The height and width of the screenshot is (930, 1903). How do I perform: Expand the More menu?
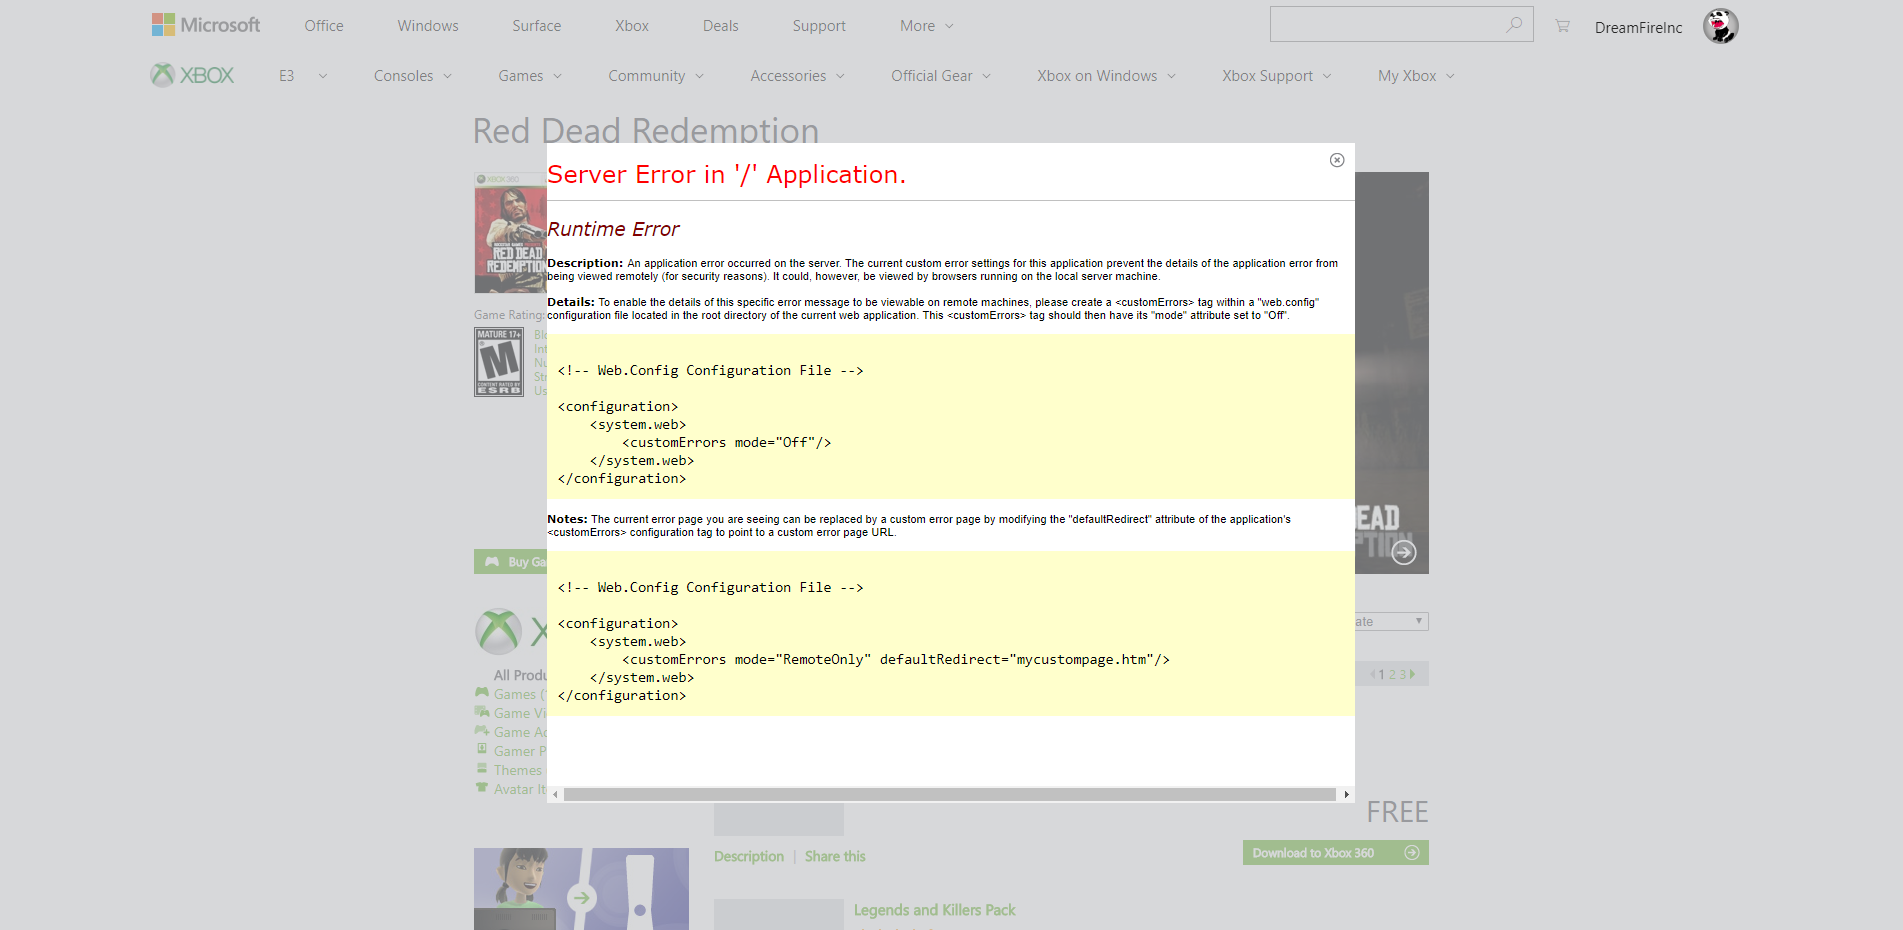point(927,26)
